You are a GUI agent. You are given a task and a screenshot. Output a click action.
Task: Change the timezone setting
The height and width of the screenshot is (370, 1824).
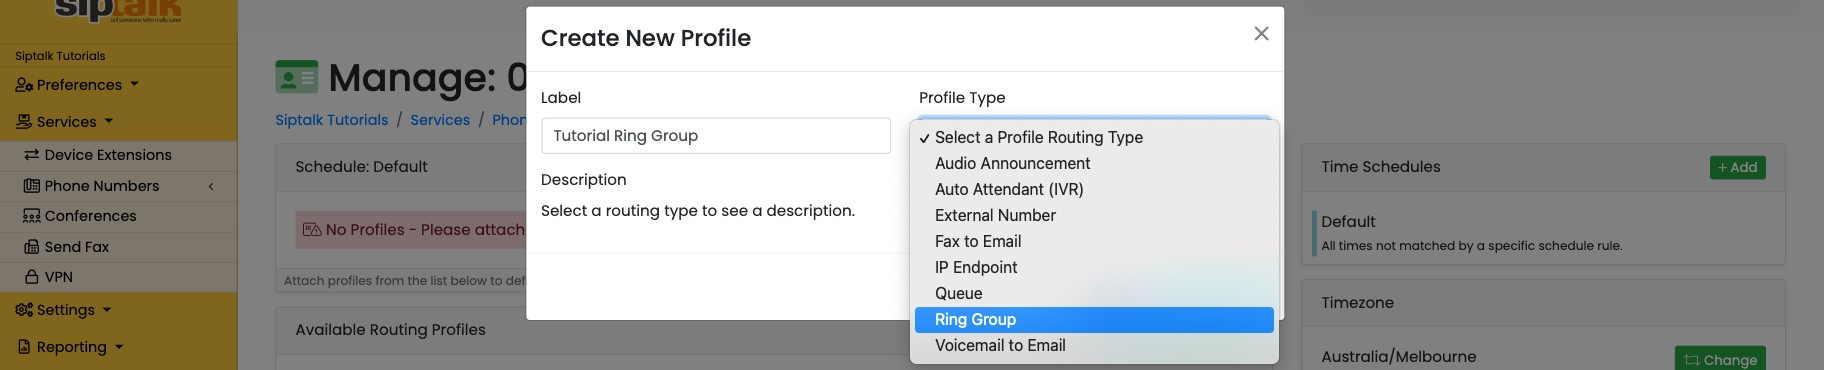(x=1720, y=359)
